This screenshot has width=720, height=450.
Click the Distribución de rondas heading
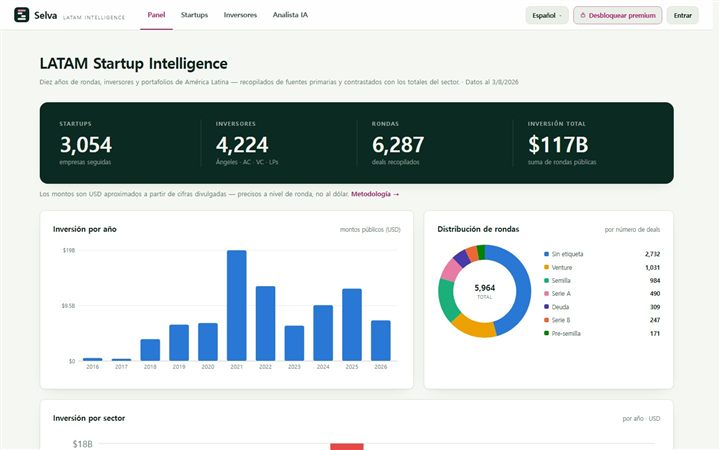point(478,229)
